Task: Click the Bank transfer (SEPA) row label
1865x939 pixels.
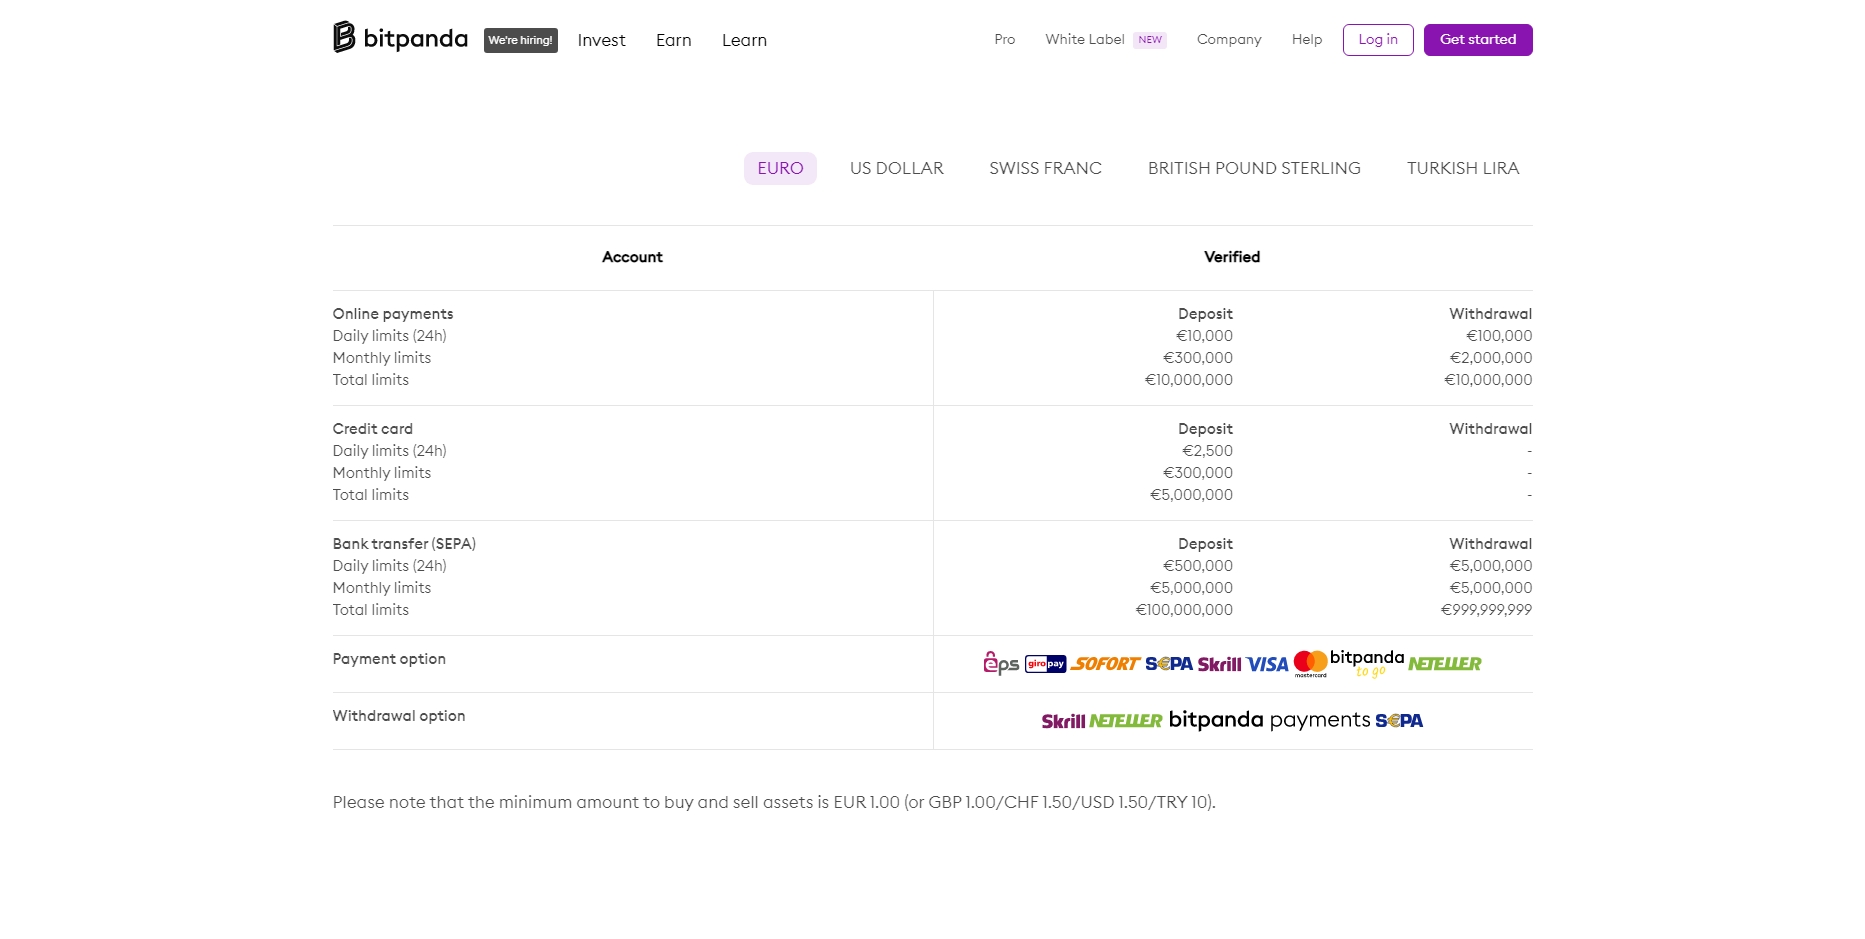Action: 404,544
